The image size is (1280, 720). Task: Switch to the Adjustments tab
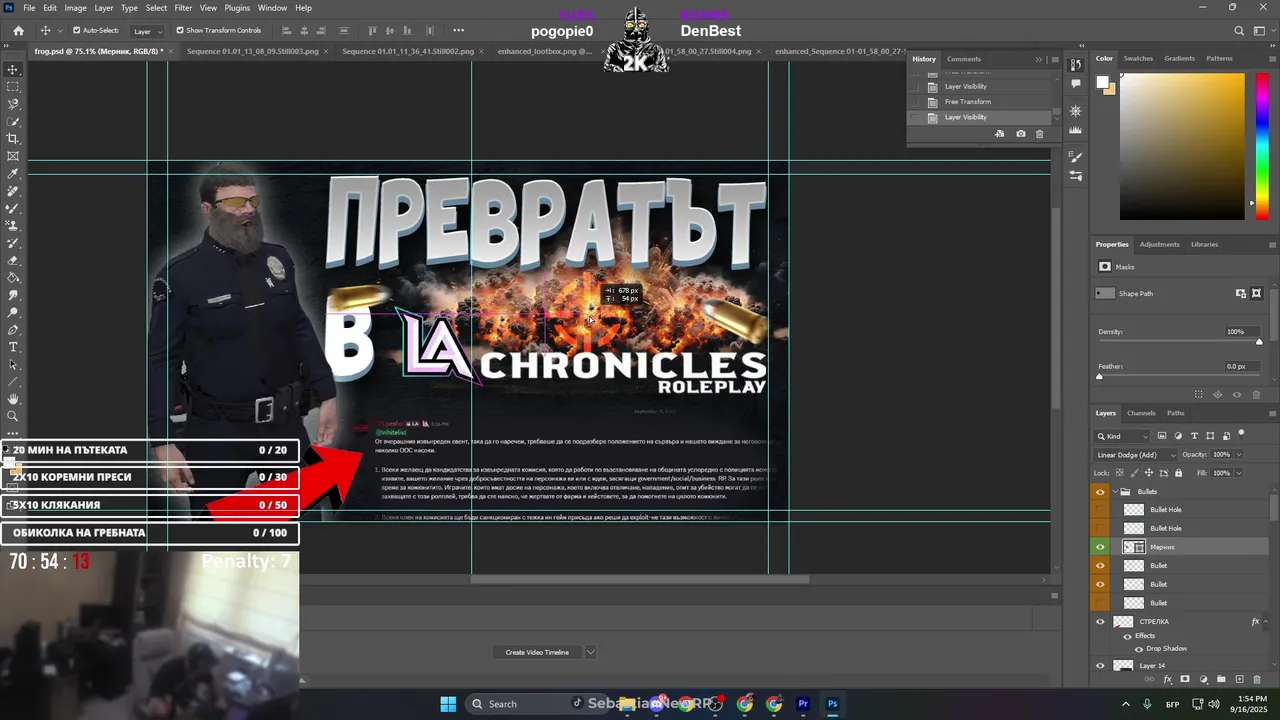tap(1160, 244)
